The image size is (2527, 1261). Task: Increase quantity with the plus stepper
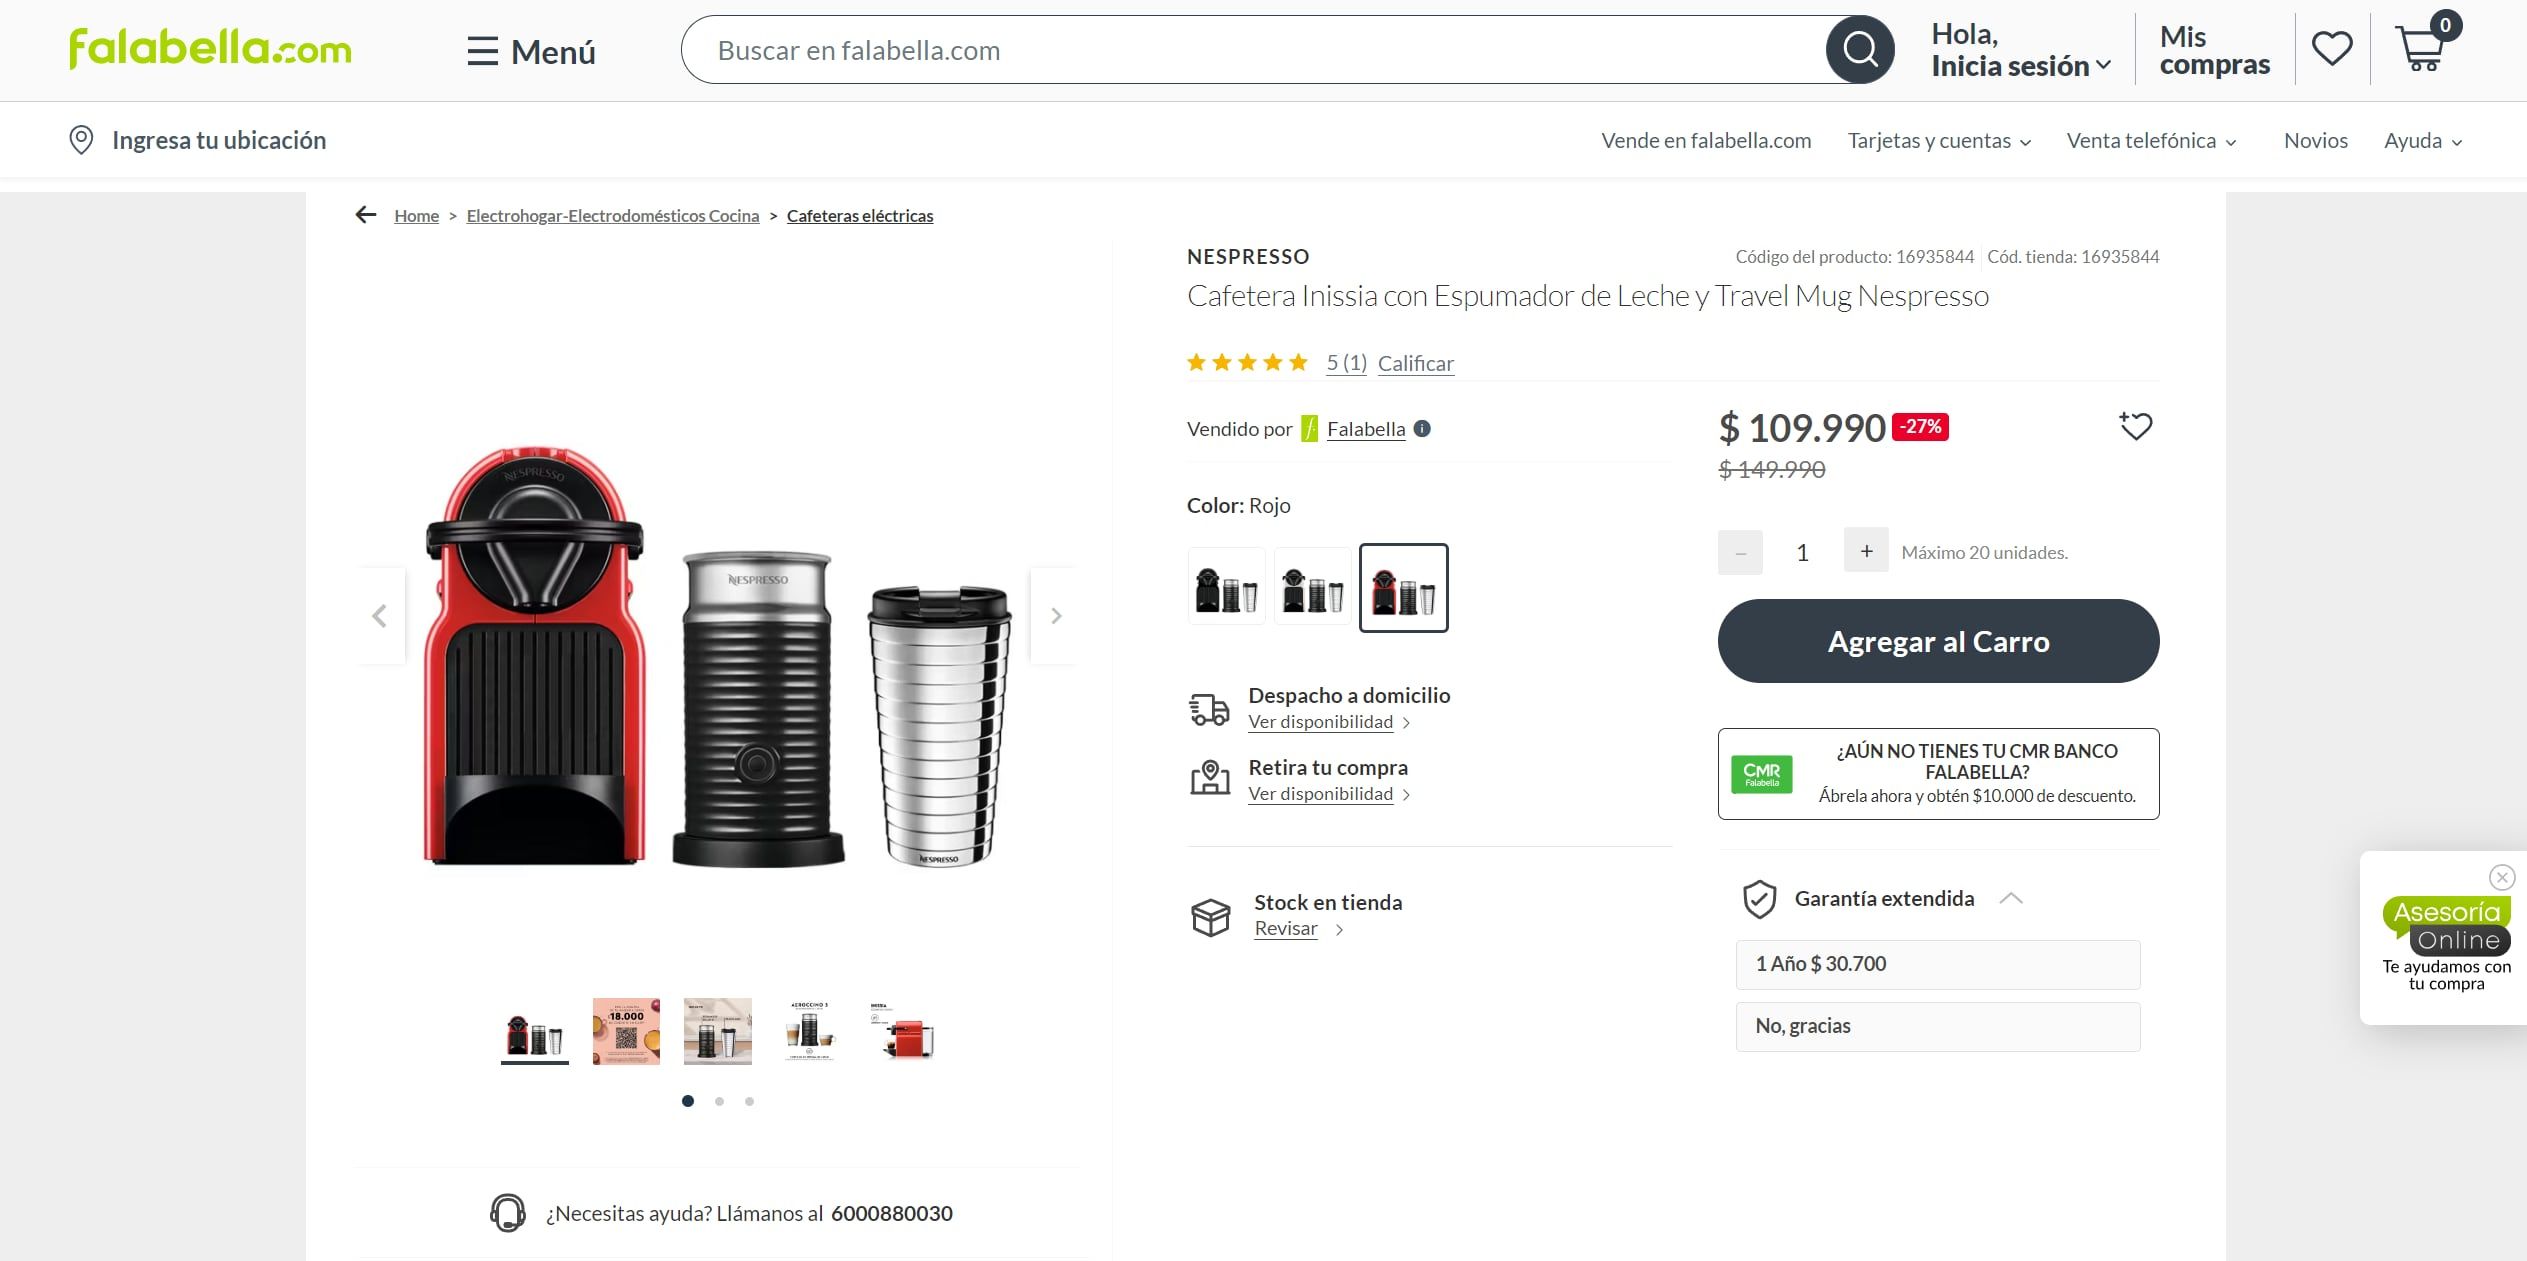pos(1865,550)
